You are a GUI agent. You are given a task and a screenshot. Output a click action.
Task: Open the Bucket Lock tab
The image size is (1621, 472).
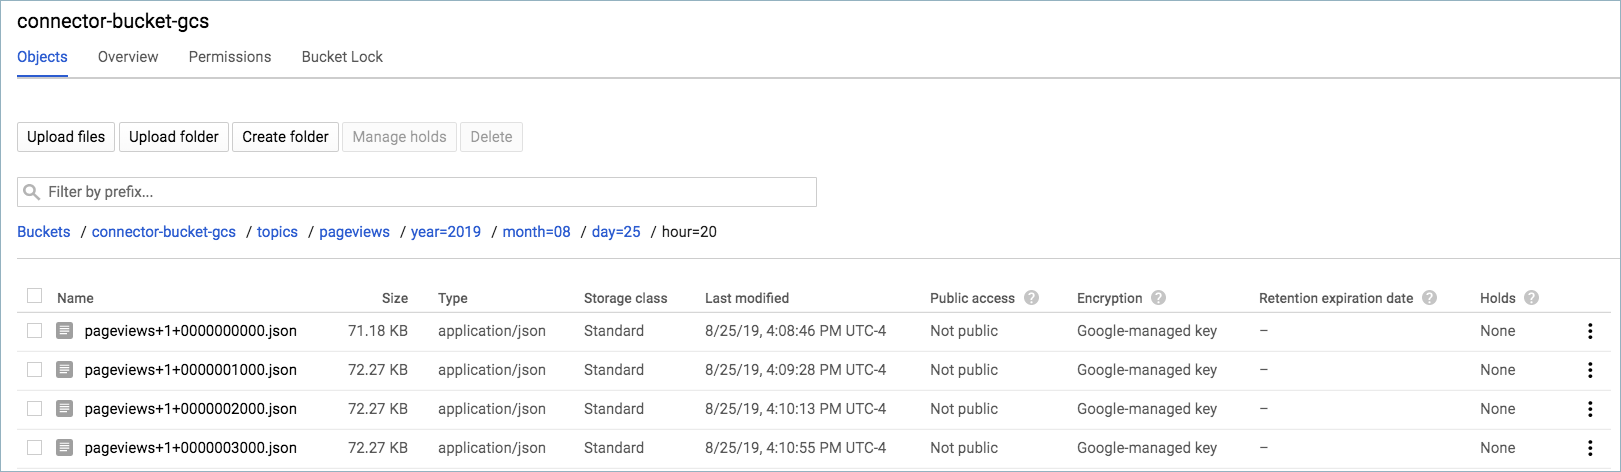tap(342, 57)
